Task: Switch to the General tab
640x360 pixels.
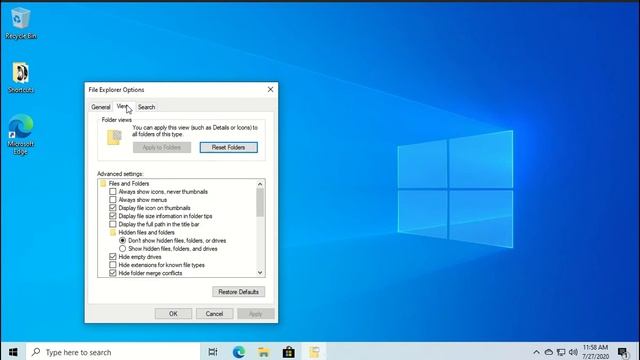Action: tap(101, 107)
